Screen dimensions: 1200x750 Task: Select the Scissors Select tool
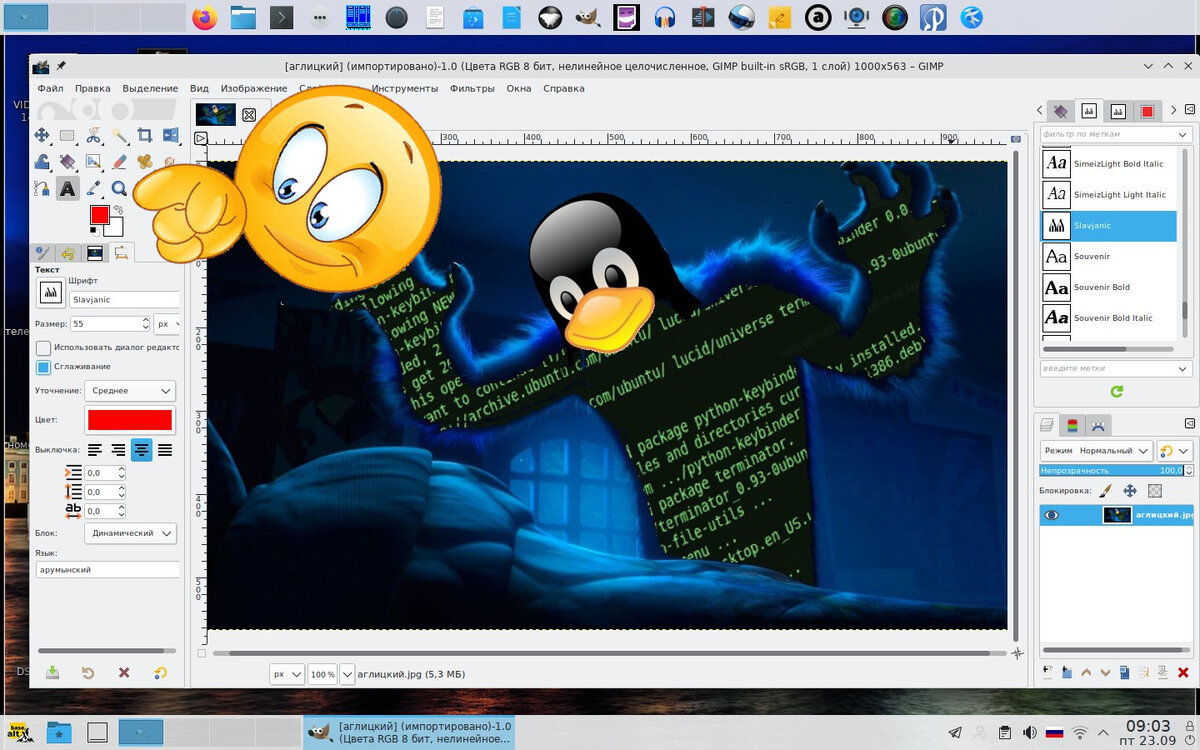[94, 135]
